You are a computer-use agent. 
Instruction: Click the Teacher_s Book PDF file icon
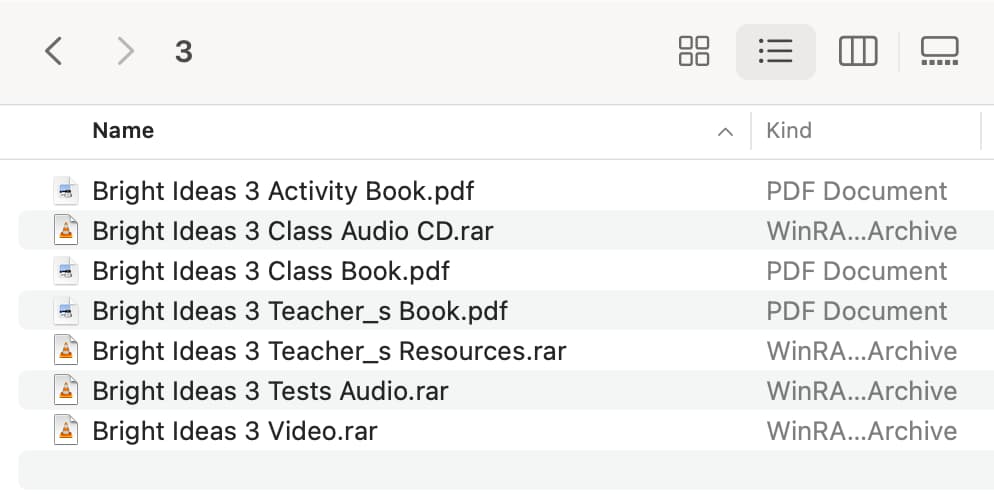66,311
